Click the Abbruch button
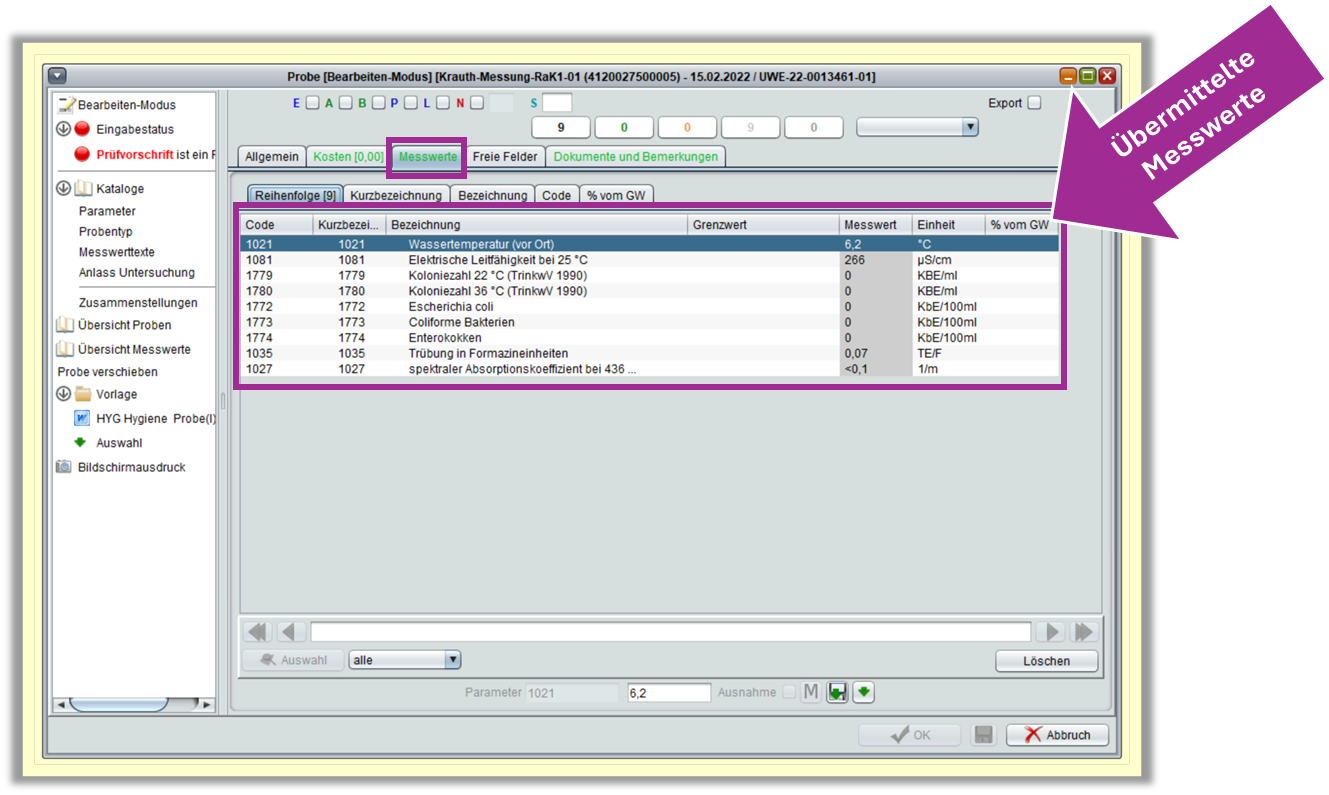This screenshot has height=795, width=1329. coord(1058,735)
